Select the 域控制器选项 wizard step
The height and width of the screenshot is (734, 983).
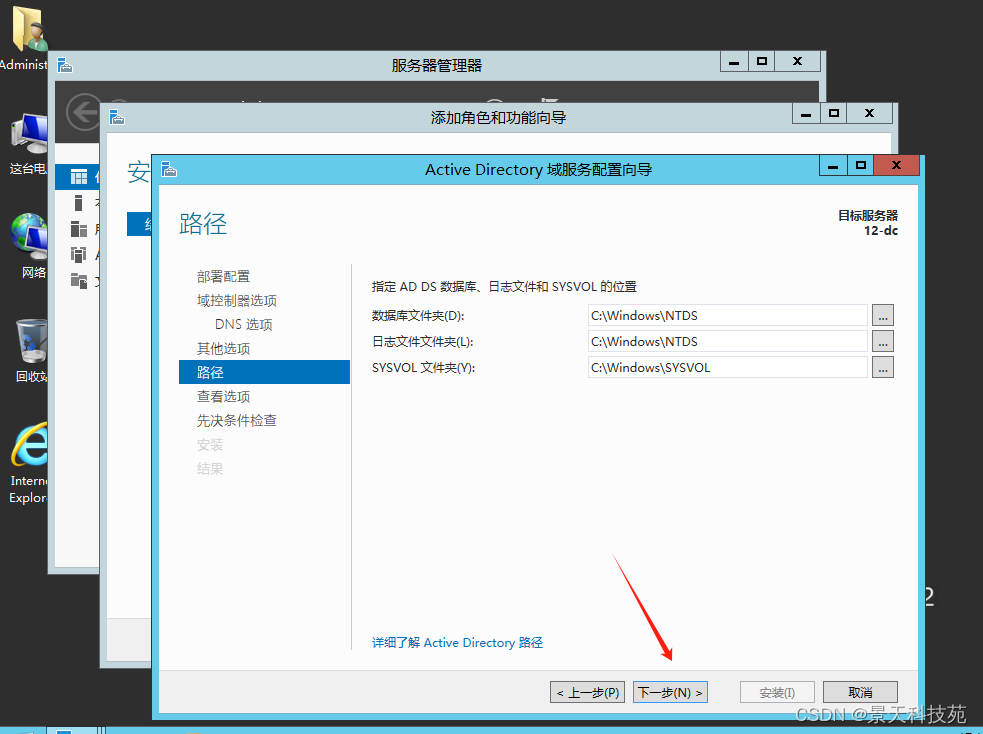coord(236,300)
